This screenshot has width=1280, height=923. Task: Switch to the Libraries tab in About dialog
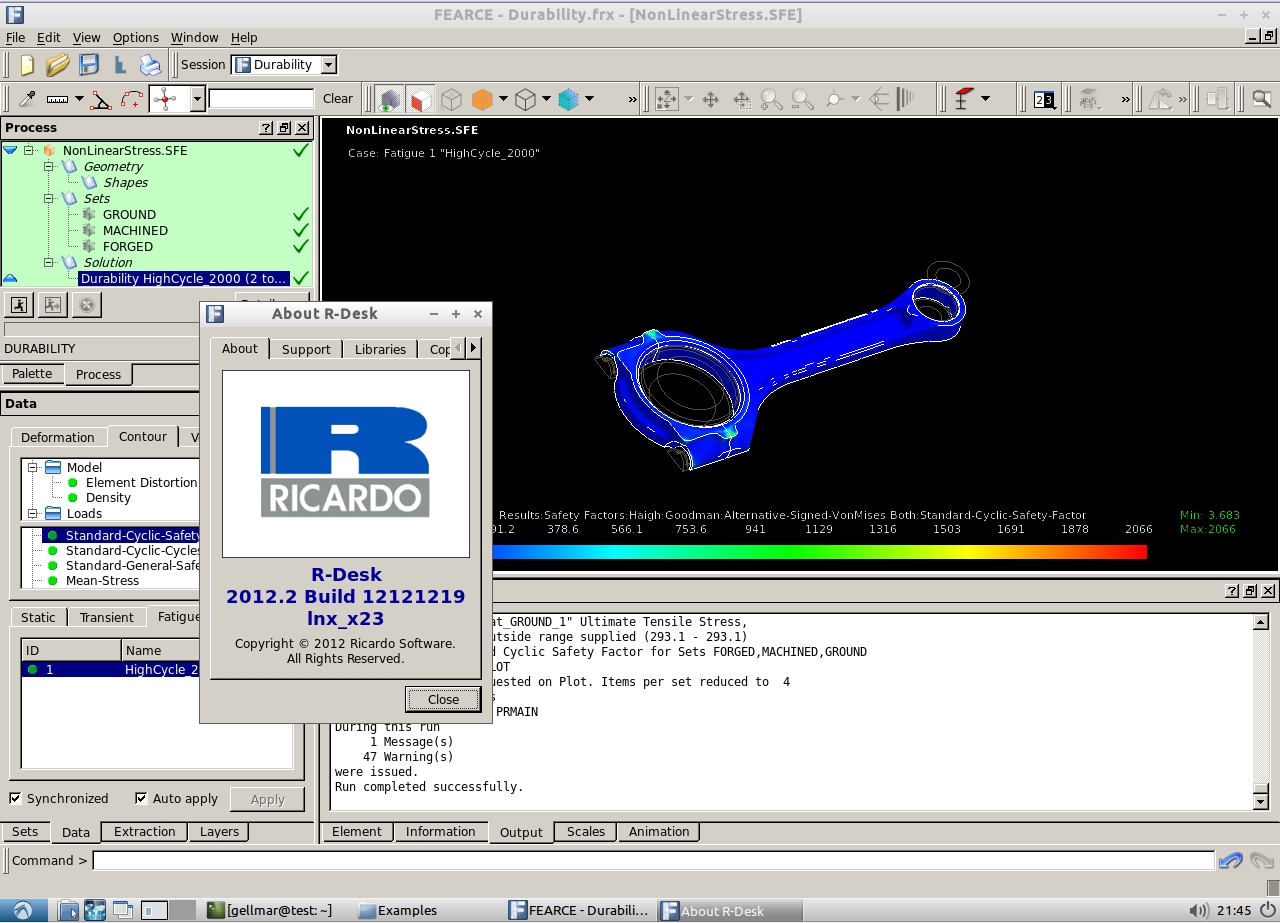coord(380,349)
